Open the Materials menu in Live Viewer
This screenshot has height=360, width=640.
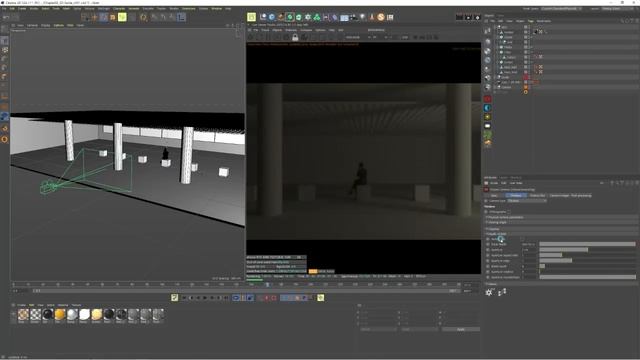(x=291, y=30)
